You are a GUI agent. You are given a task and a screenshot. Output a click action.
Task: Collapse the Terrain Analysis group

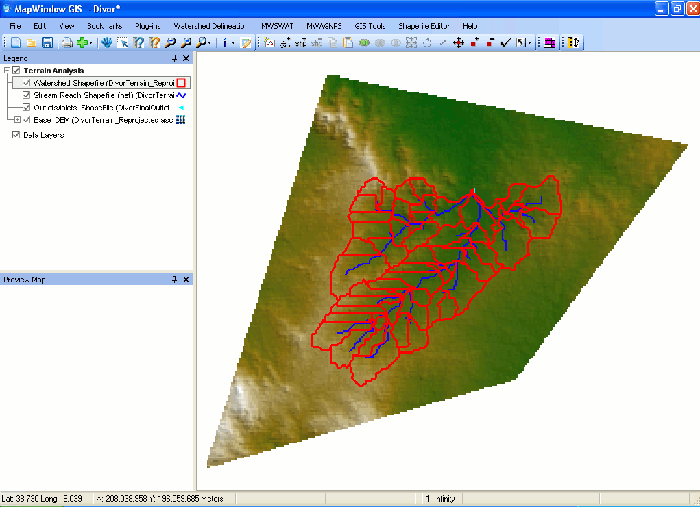6,71
